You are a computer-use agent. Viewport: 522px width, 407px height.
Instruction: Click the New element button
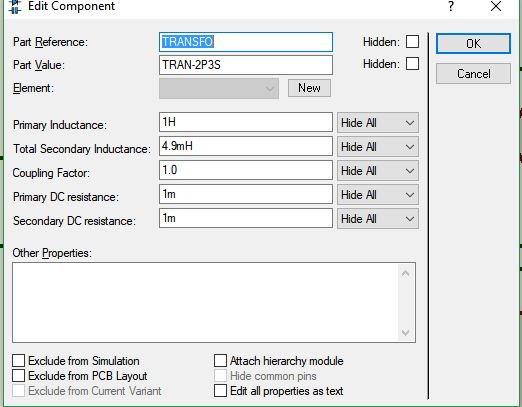(x=309, y=88)
